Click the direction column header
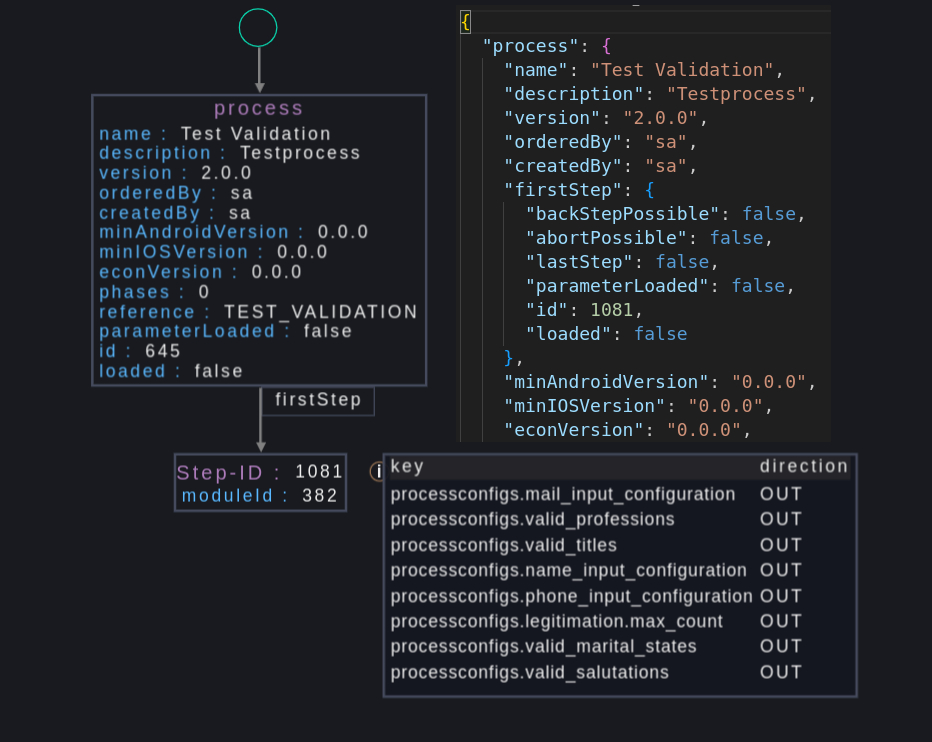 pyautogui.click(x=804, y=466)
